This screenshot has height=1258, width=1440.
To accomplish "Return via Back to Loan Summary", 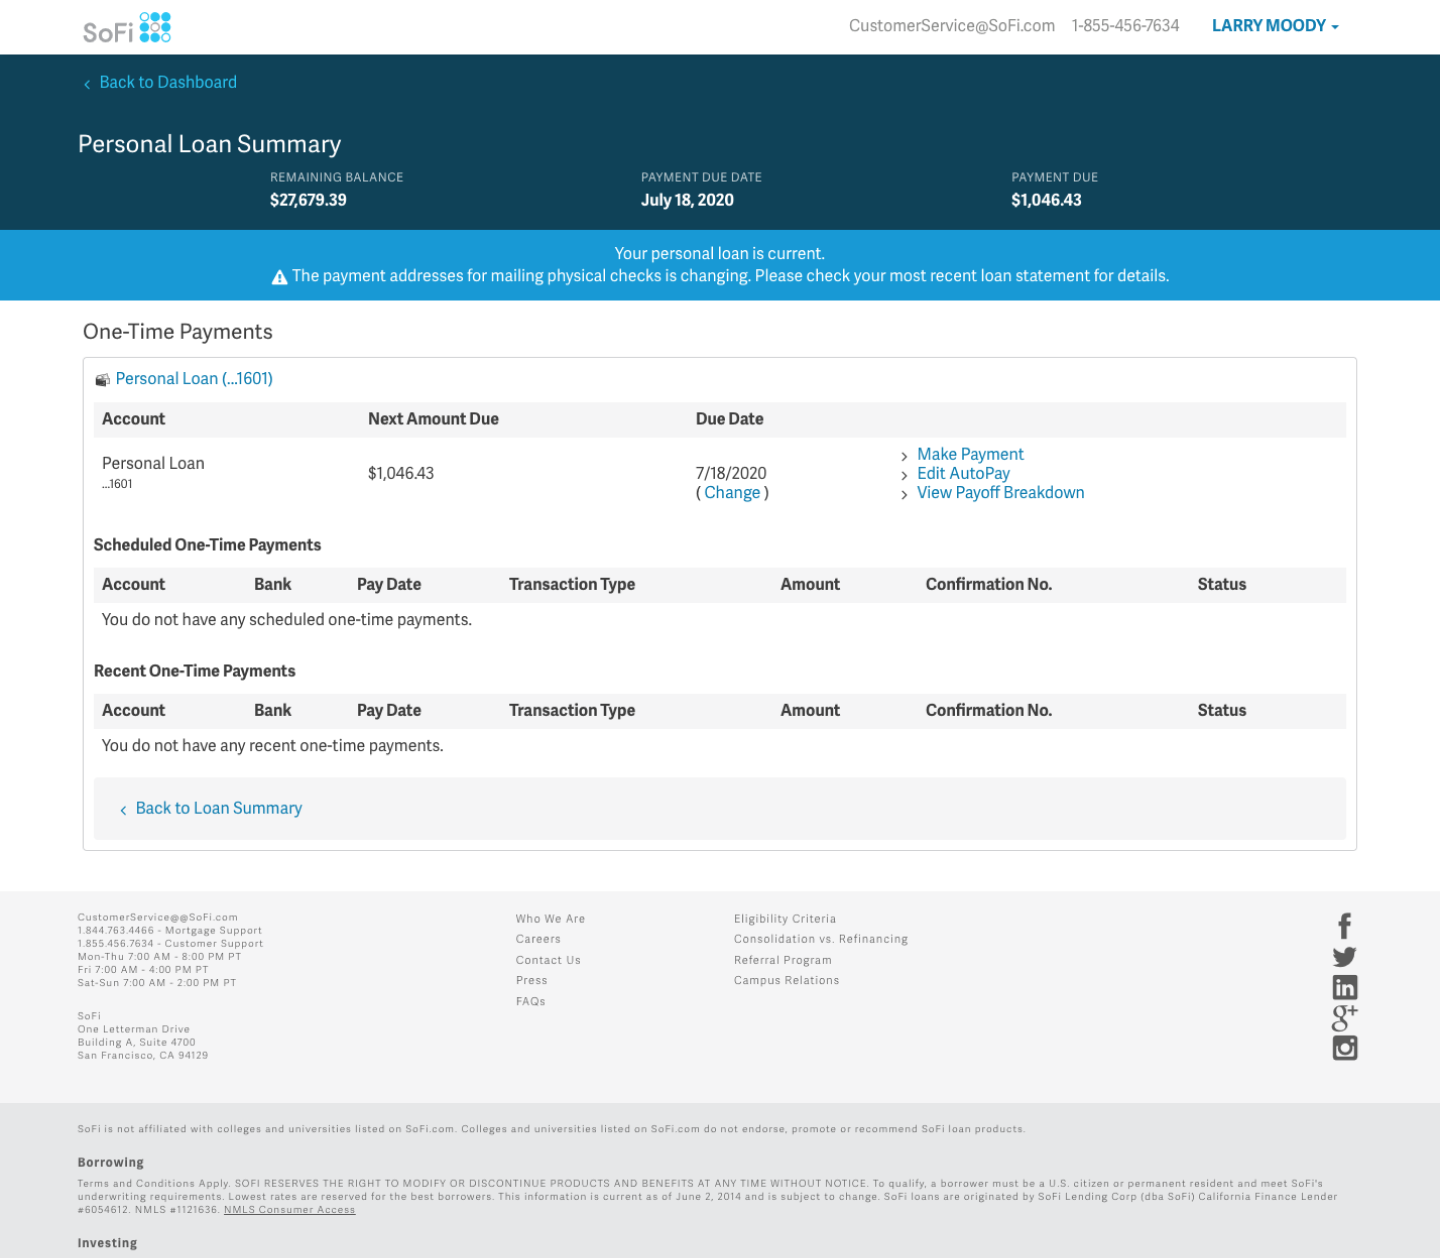I will point(218,808).
